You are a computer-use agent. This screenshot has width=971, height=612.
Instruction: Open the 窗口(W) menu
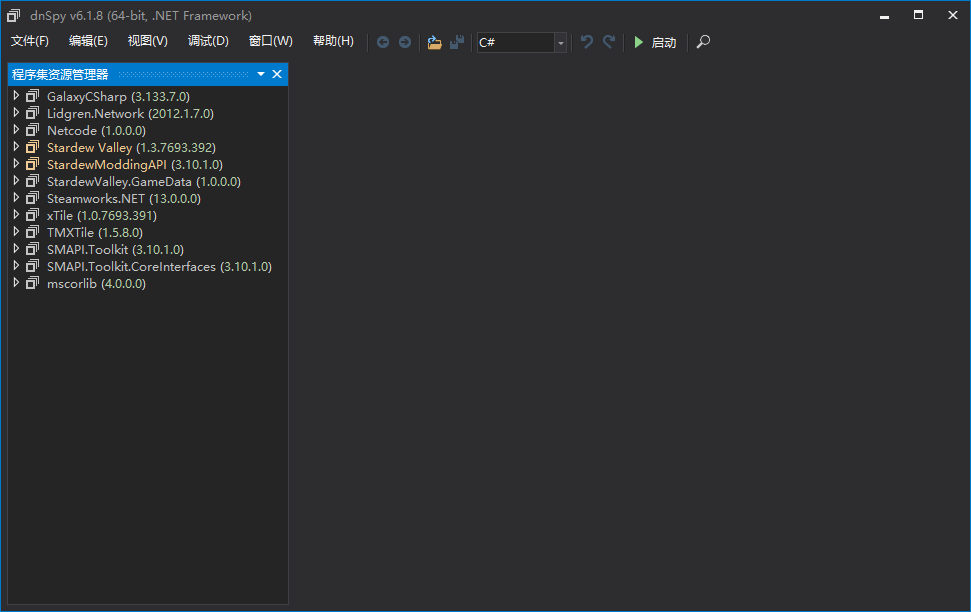271,41
